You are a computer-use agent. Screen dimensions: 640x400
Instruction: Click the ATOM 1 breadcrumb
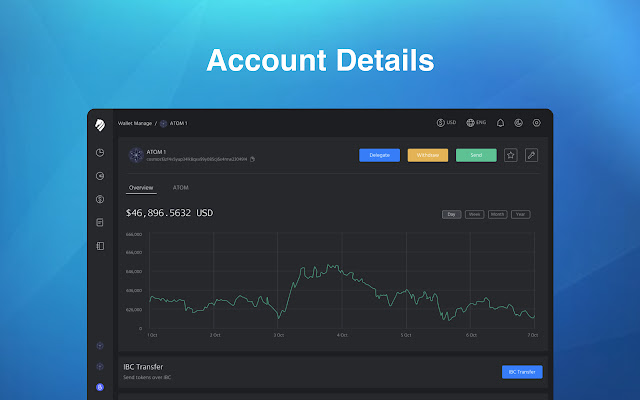coord(174,123)
